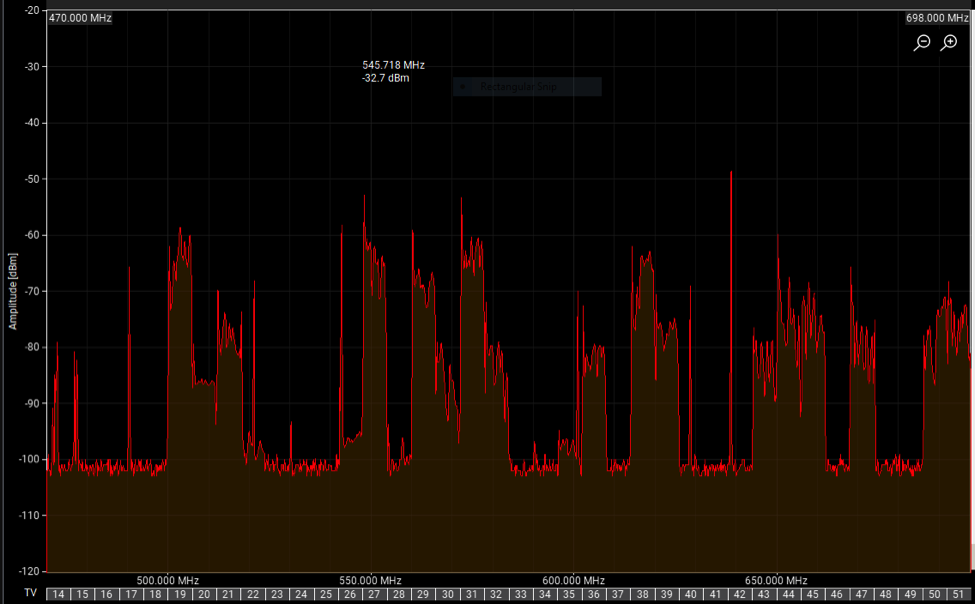
Task: Select TV channel 48
Action: pos(886,594)
